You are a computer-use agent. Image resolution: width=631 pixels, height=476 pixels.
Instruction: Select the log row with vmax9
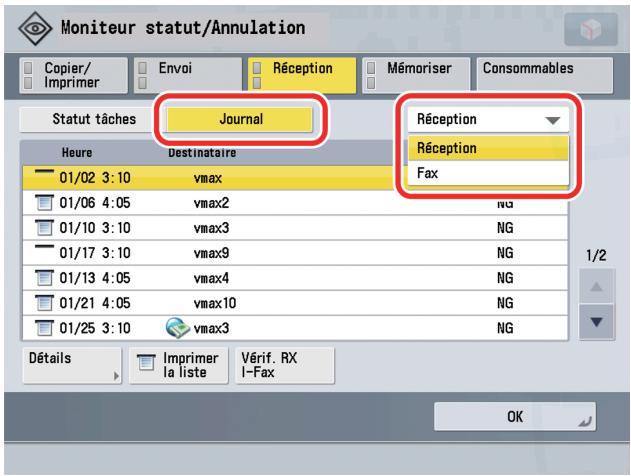[295, 253]
